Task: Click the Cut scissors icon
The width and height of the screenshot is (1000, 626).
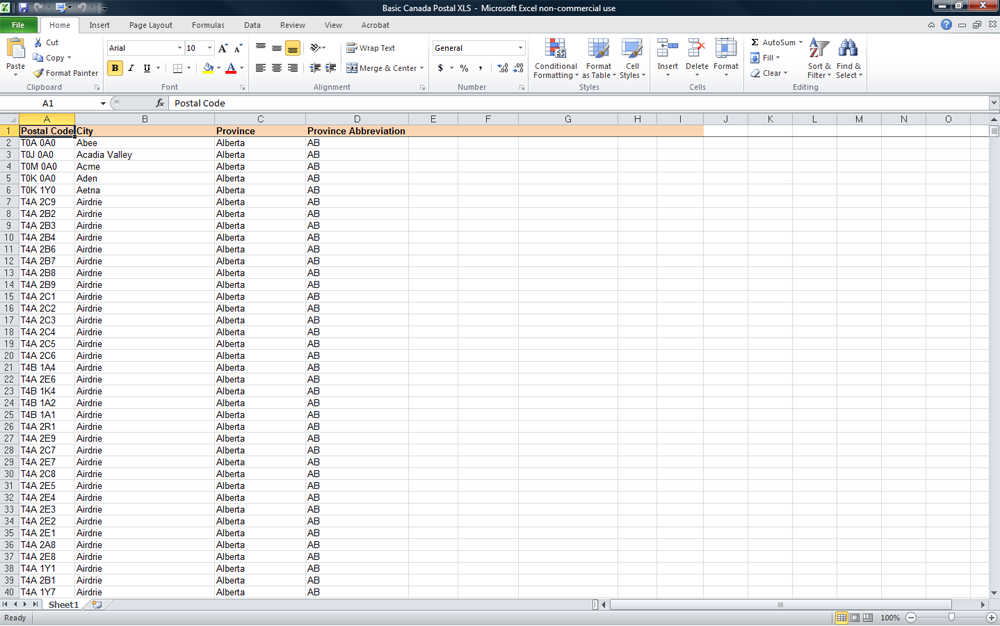Action: 38,42
